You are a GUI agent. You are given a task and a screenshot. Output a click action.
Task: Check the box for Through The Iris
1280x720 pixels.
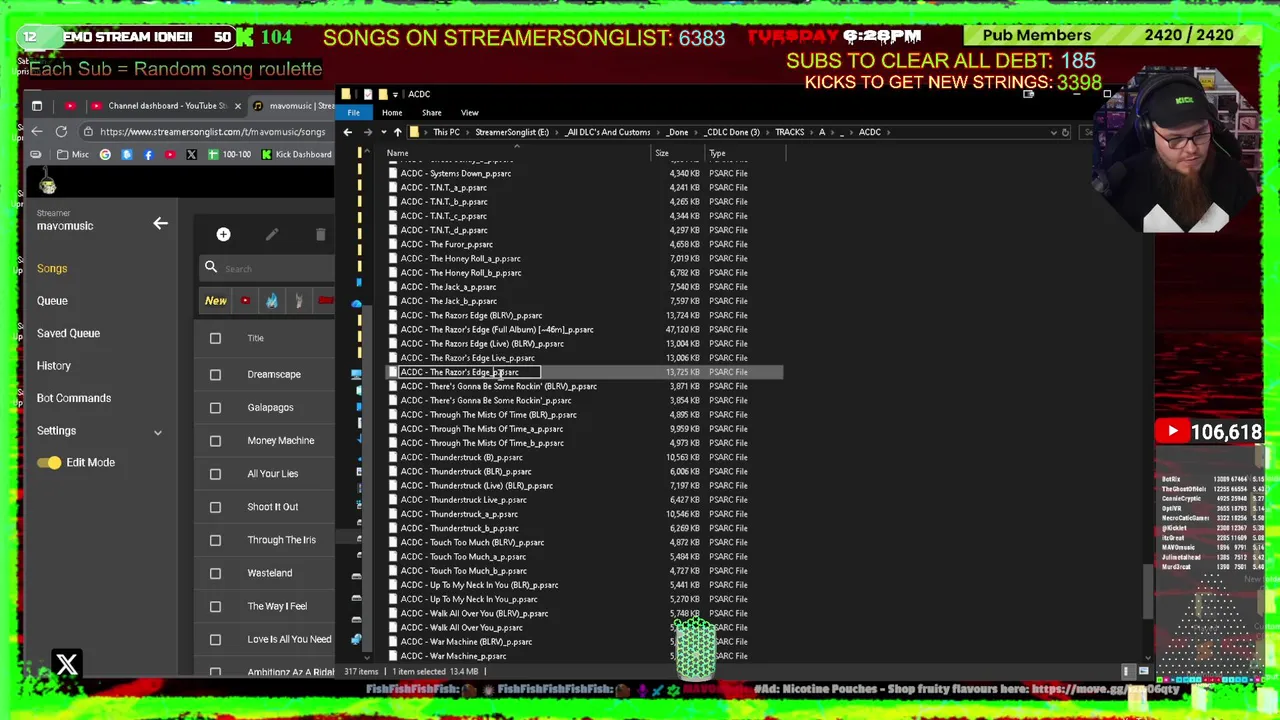click(x=215, y=540)
